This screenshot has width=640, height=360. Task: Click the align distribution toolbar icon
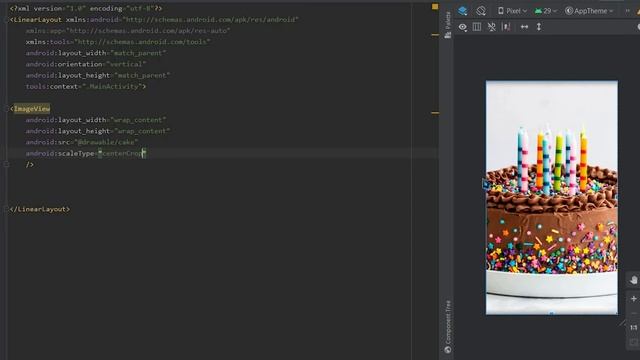coord(506,27)
